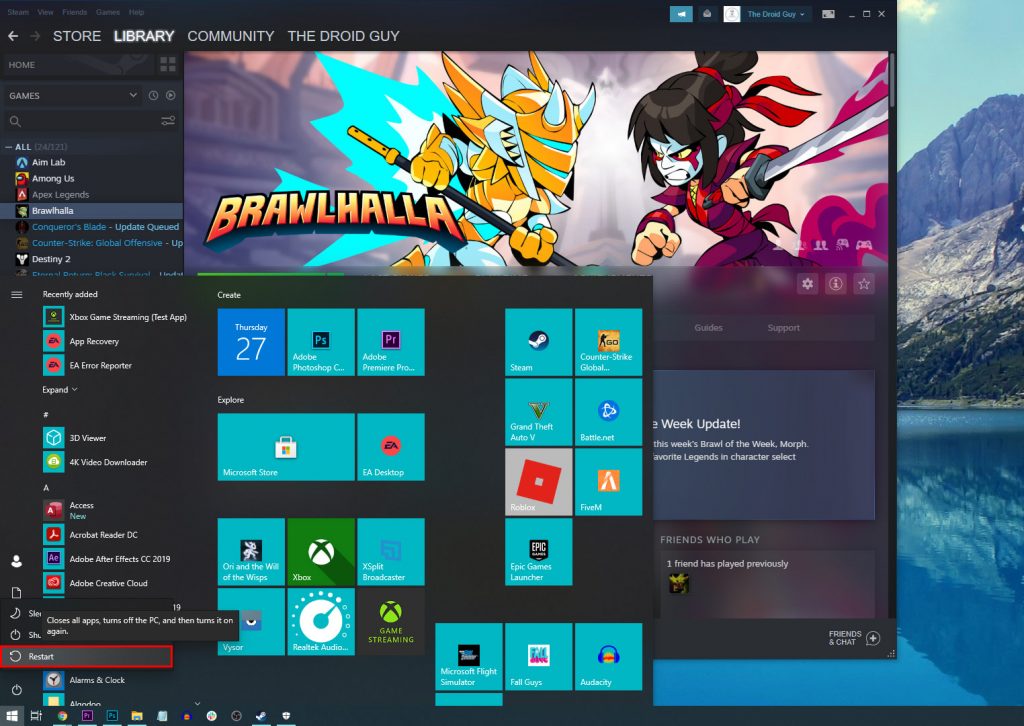Screen dimensions: 1024x726
Task: Open Chrome from the taskbar
Action: coord(62,716)
